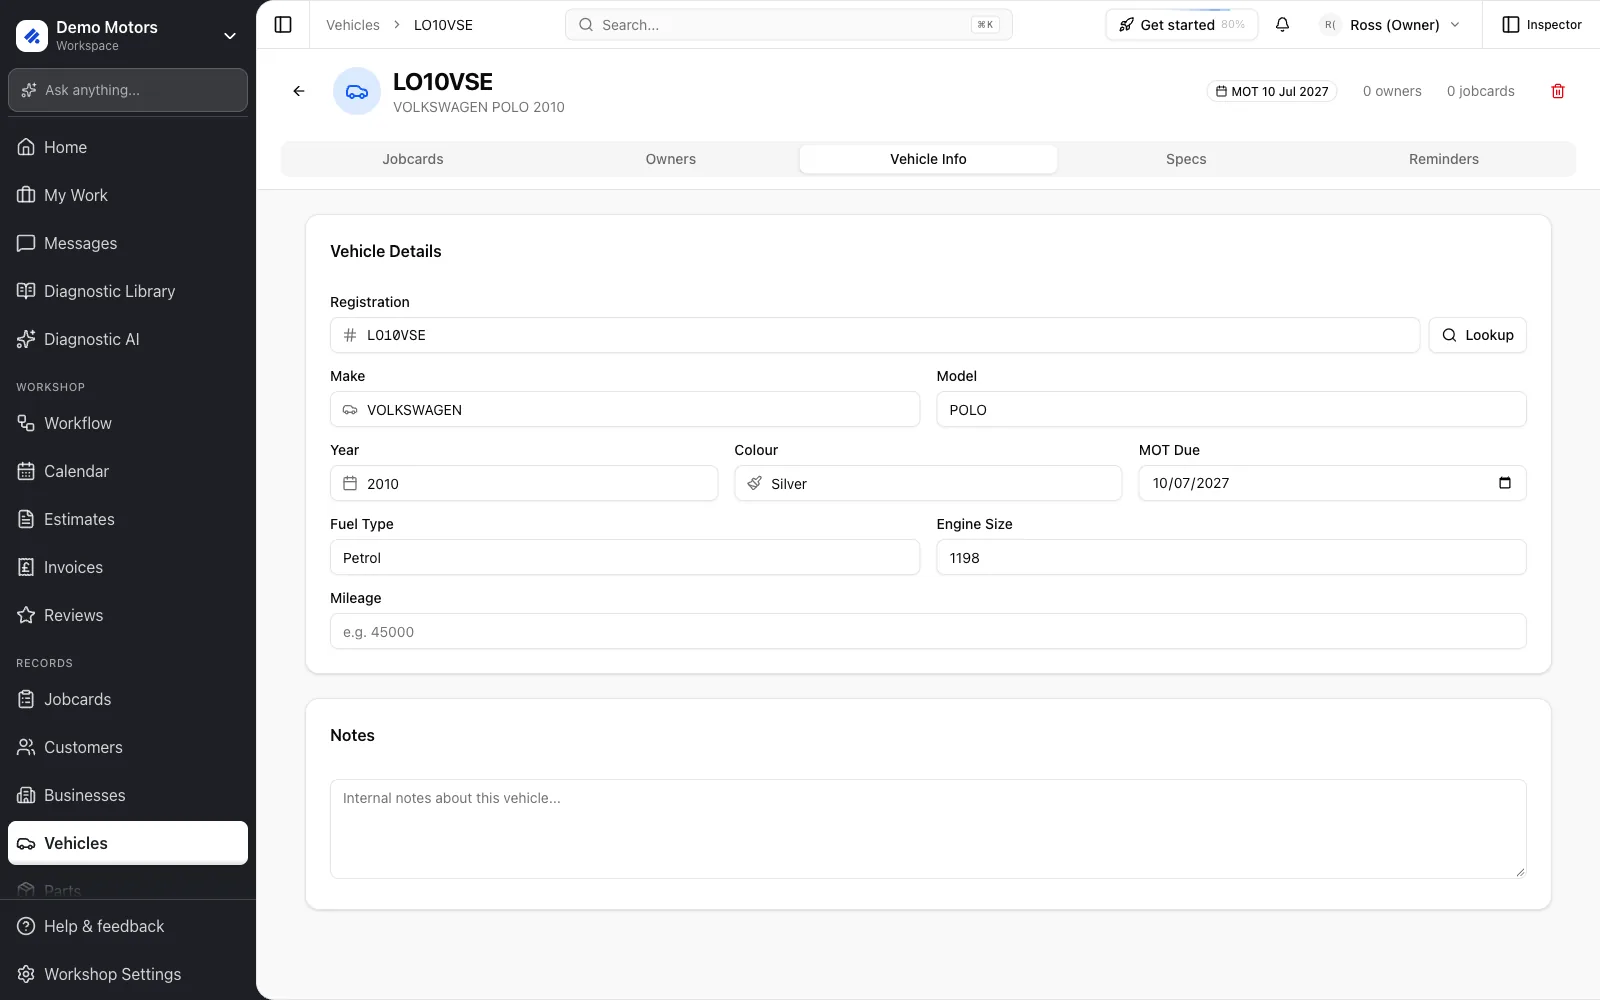Open notifications bell icon
Screen dimensions: 1600x1000
coord(1282,25)
